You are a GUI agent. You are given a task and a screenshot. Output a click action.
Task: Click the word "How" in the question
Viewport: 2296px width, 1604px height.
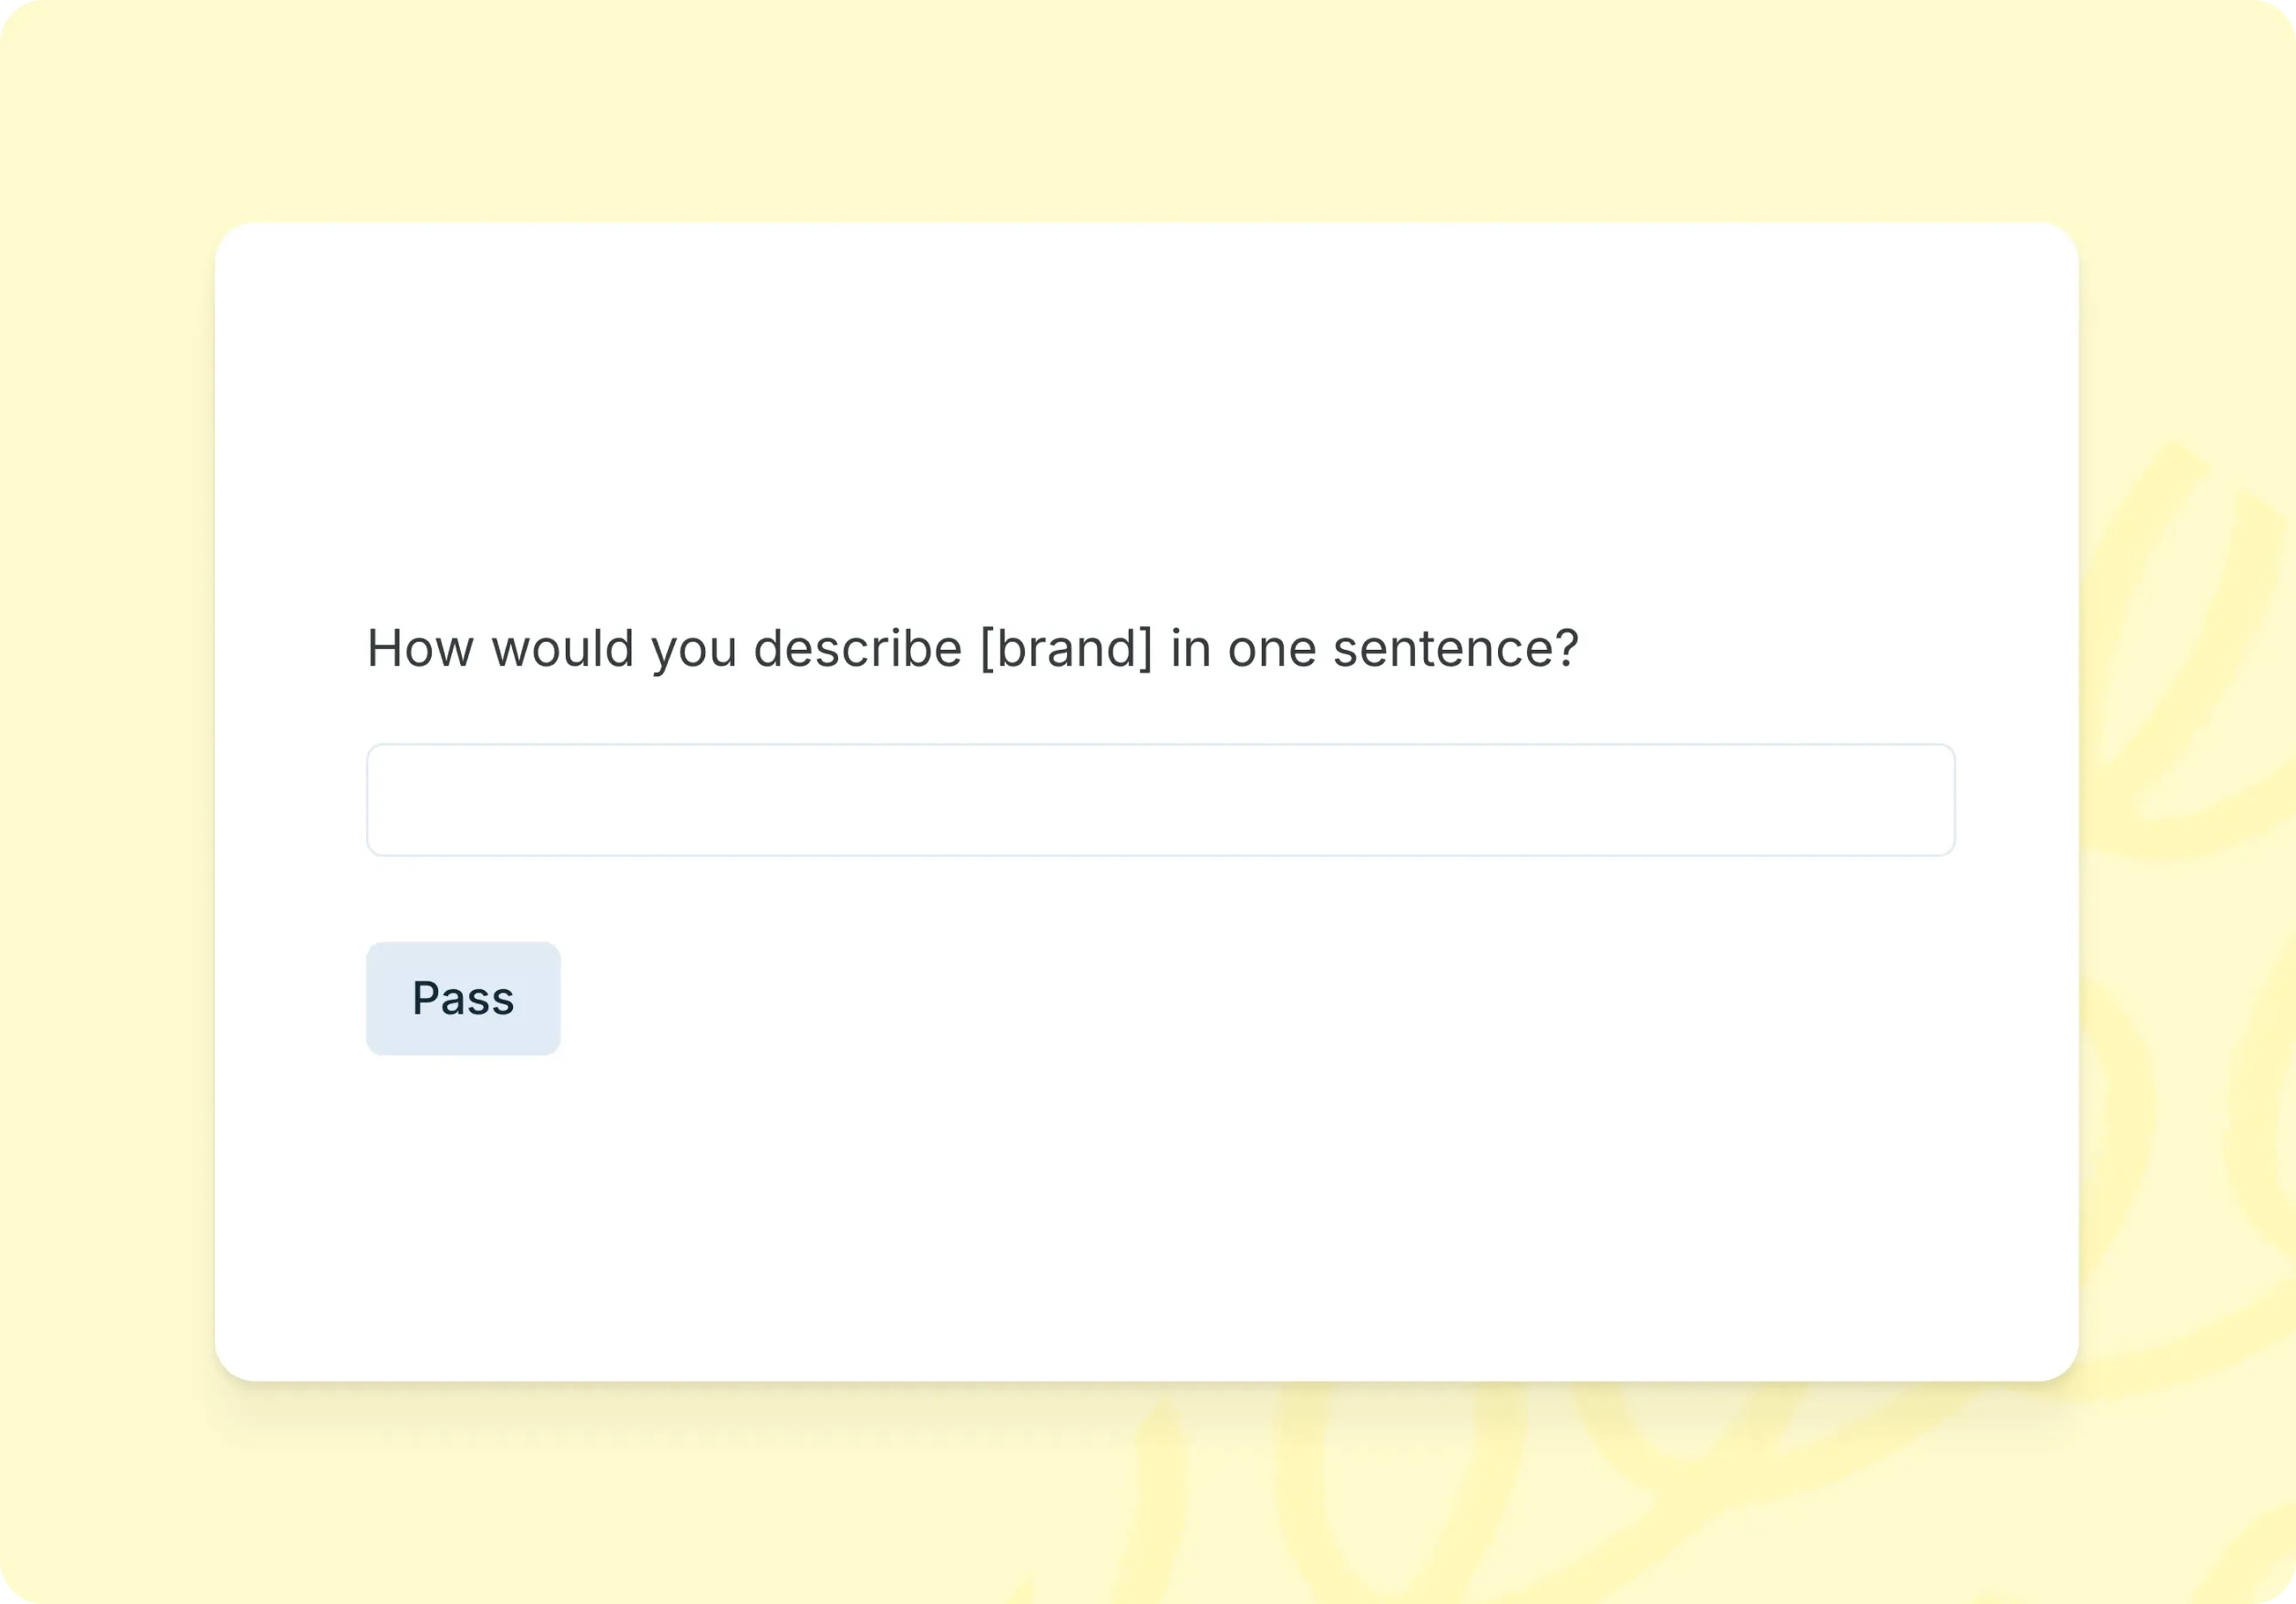420,648
